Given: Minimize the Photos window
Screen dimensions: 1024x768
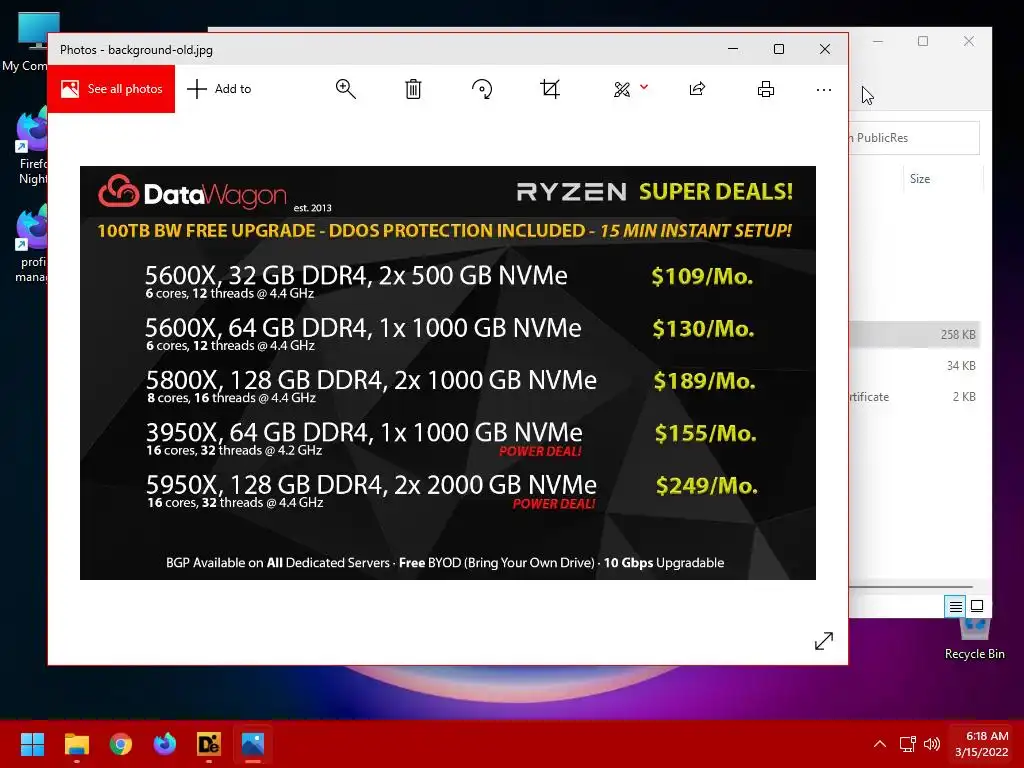Looking at the screenshot, I should click(x=733, y=49).
